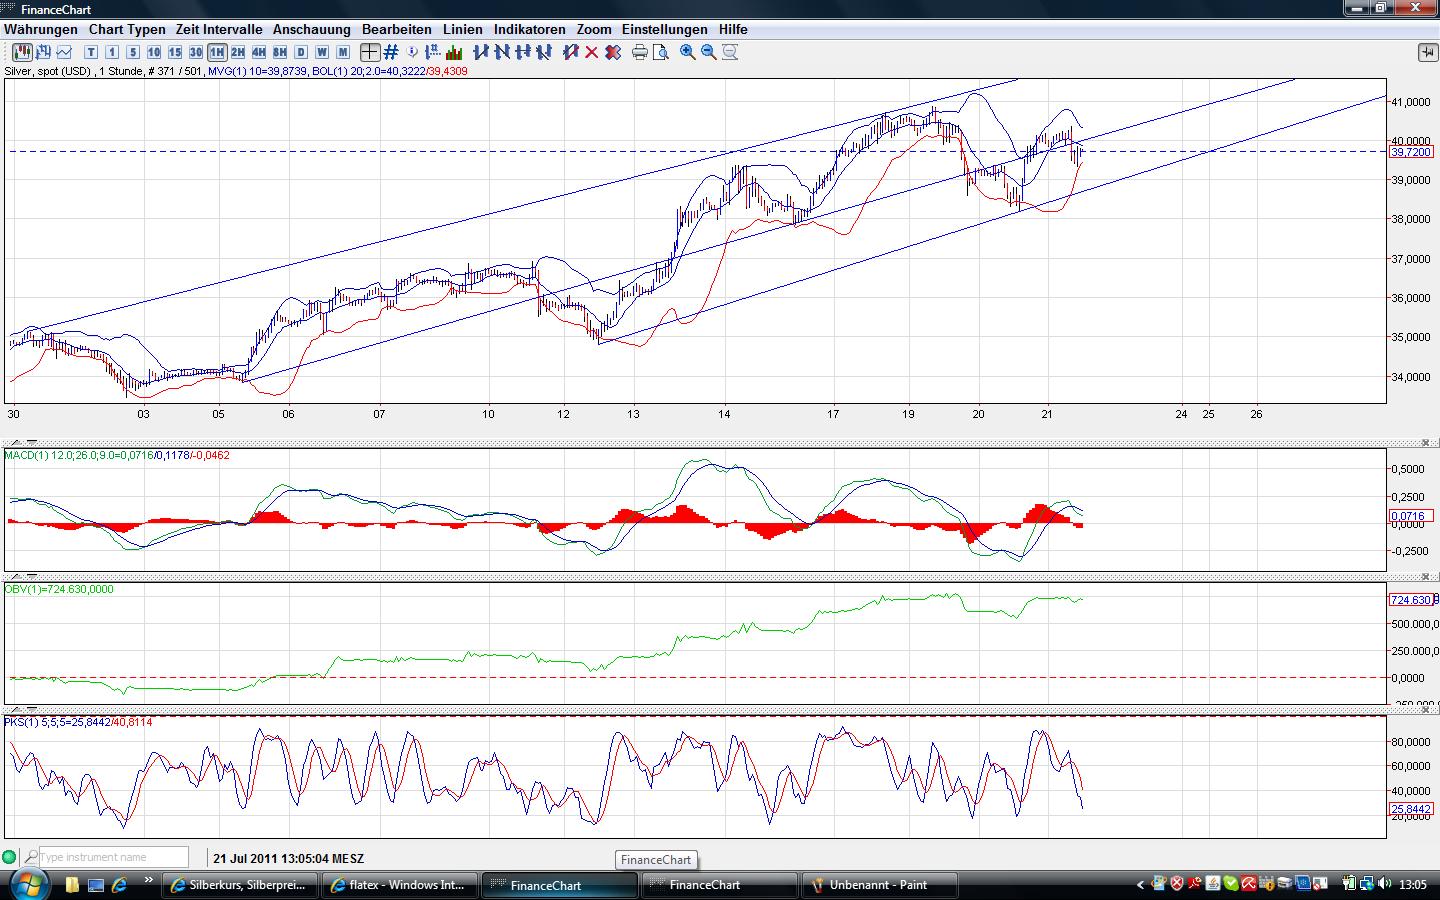Collapse the PKS stochastic indicator panel

32,709
